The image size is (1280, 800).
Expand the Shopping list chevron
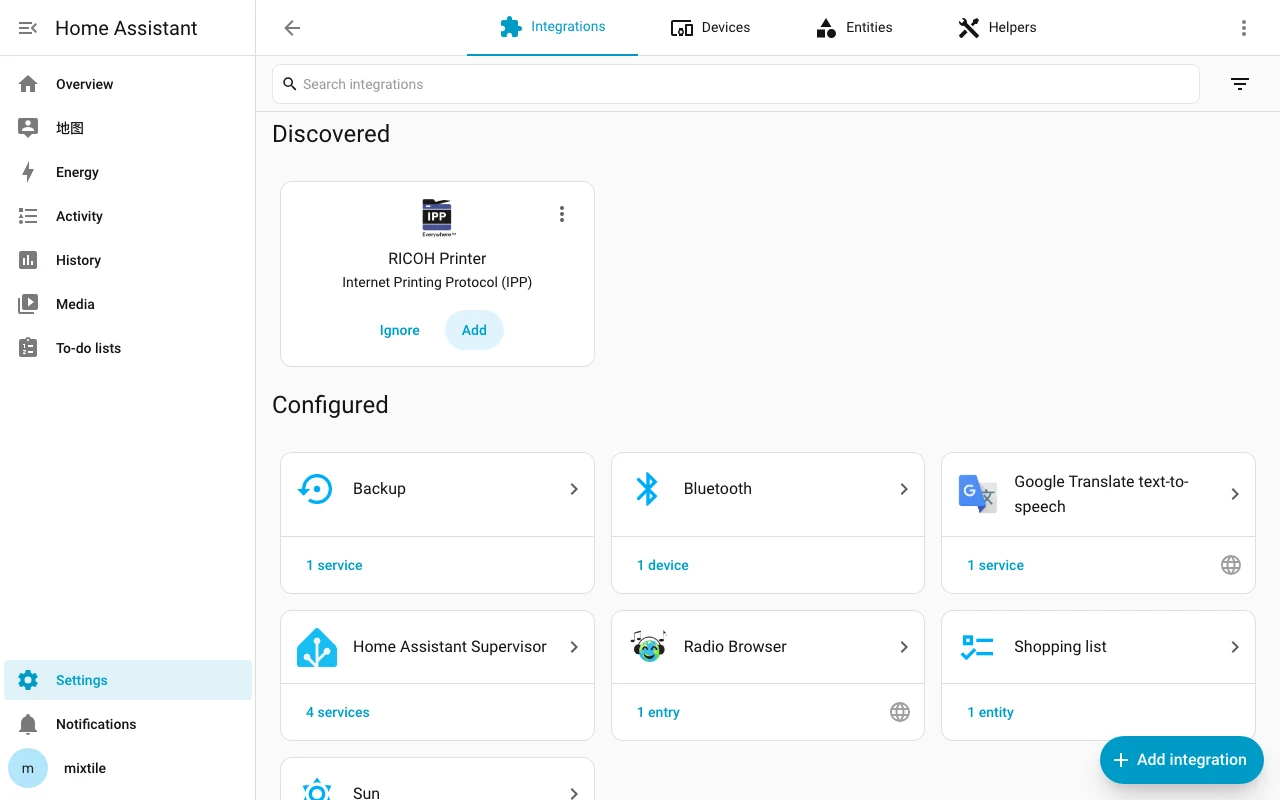pos(1235,647)
